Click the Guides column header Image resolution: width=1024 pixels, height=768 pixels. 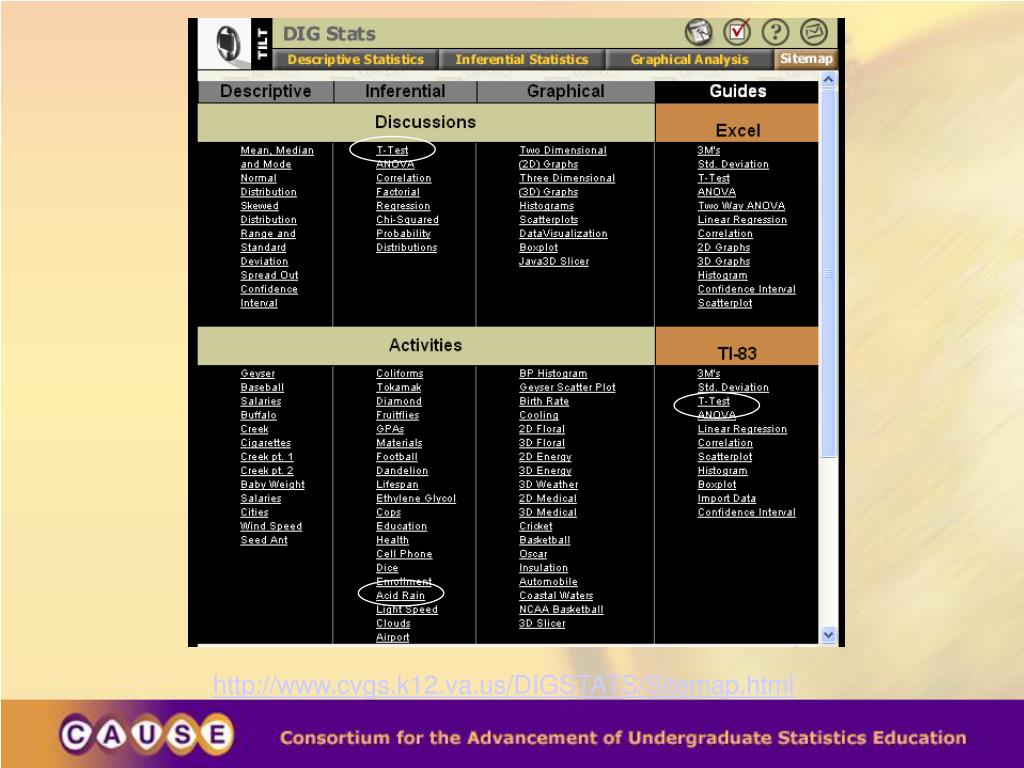point(737,91)
